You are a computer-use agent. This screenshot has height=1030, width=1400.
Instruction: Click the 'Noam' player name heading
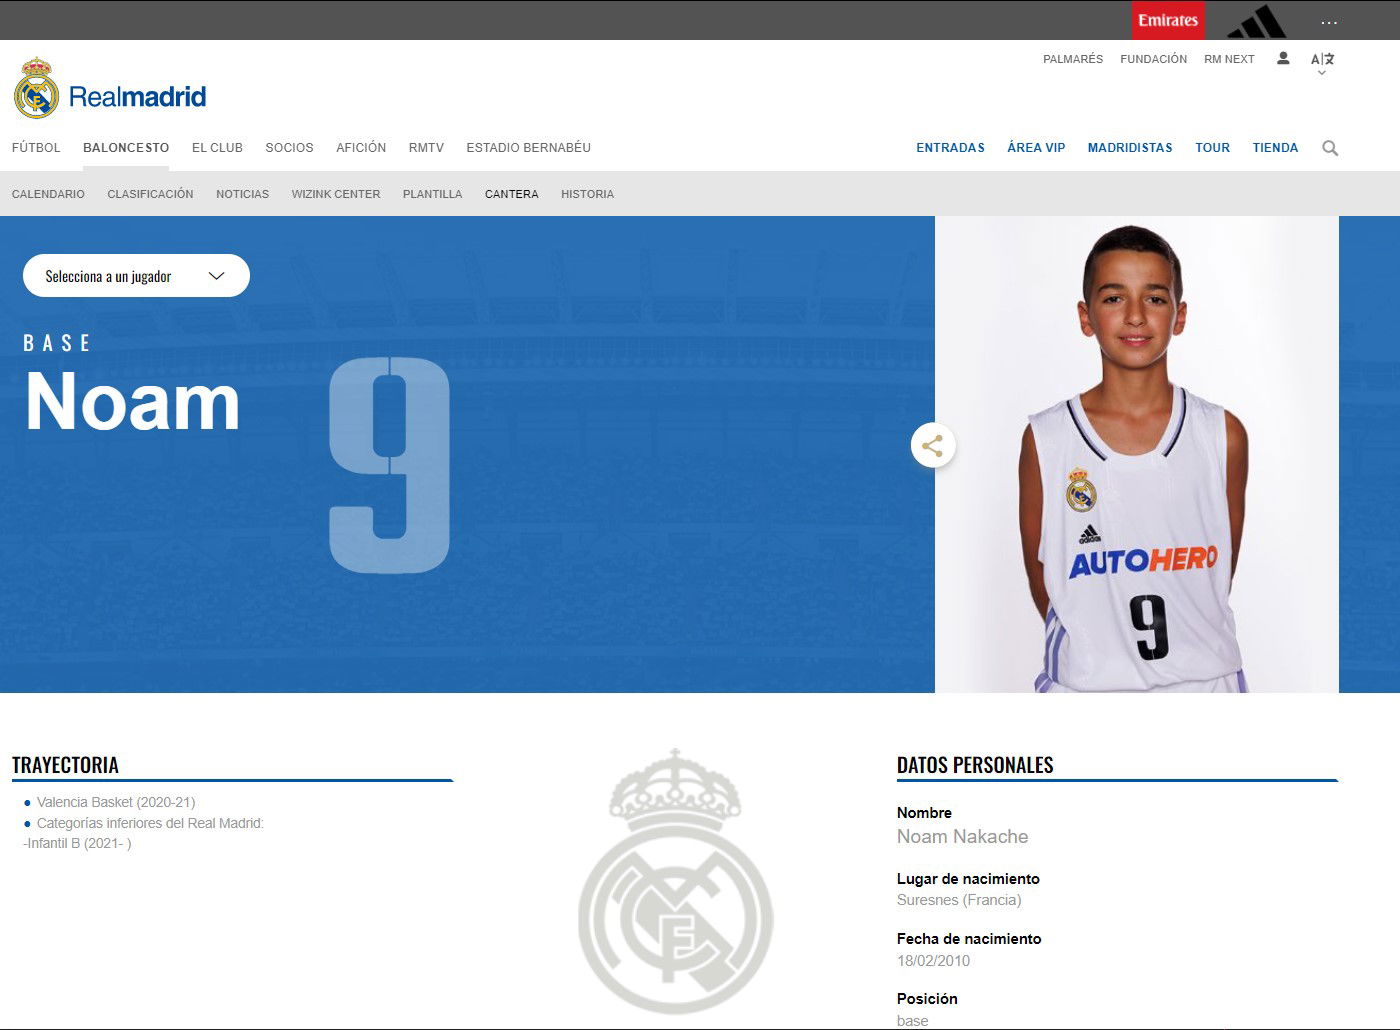click(x=133, y=401)
